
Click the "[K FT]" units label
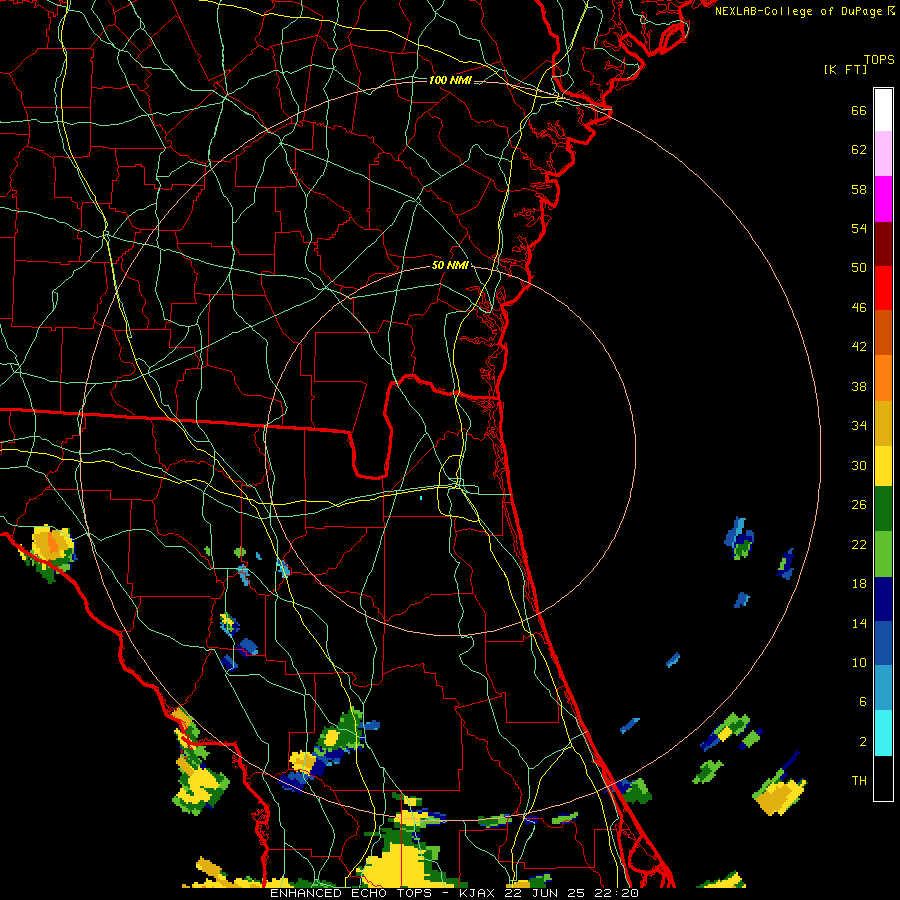[845, 69]
